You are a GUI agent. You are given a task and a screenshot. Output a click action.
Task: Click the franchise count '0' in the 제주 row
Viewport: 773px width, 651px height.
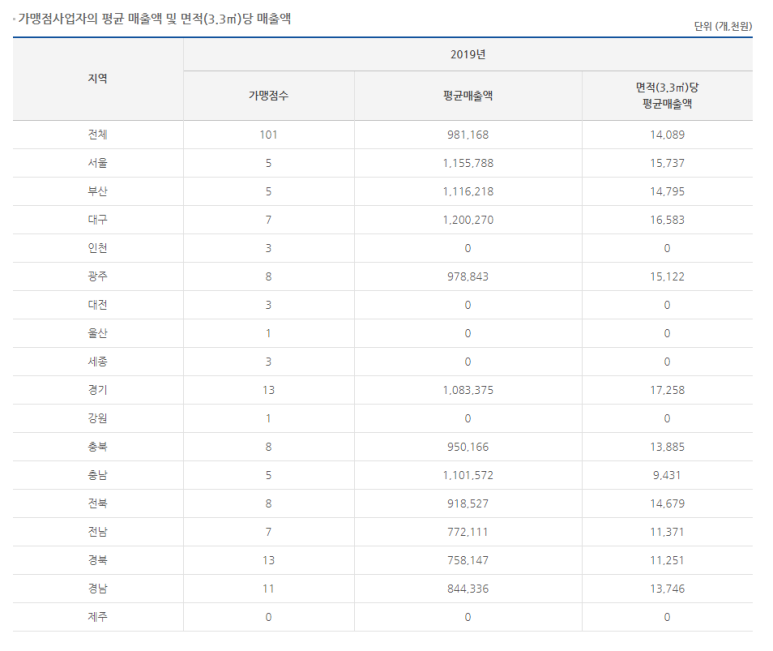point(268,617)
